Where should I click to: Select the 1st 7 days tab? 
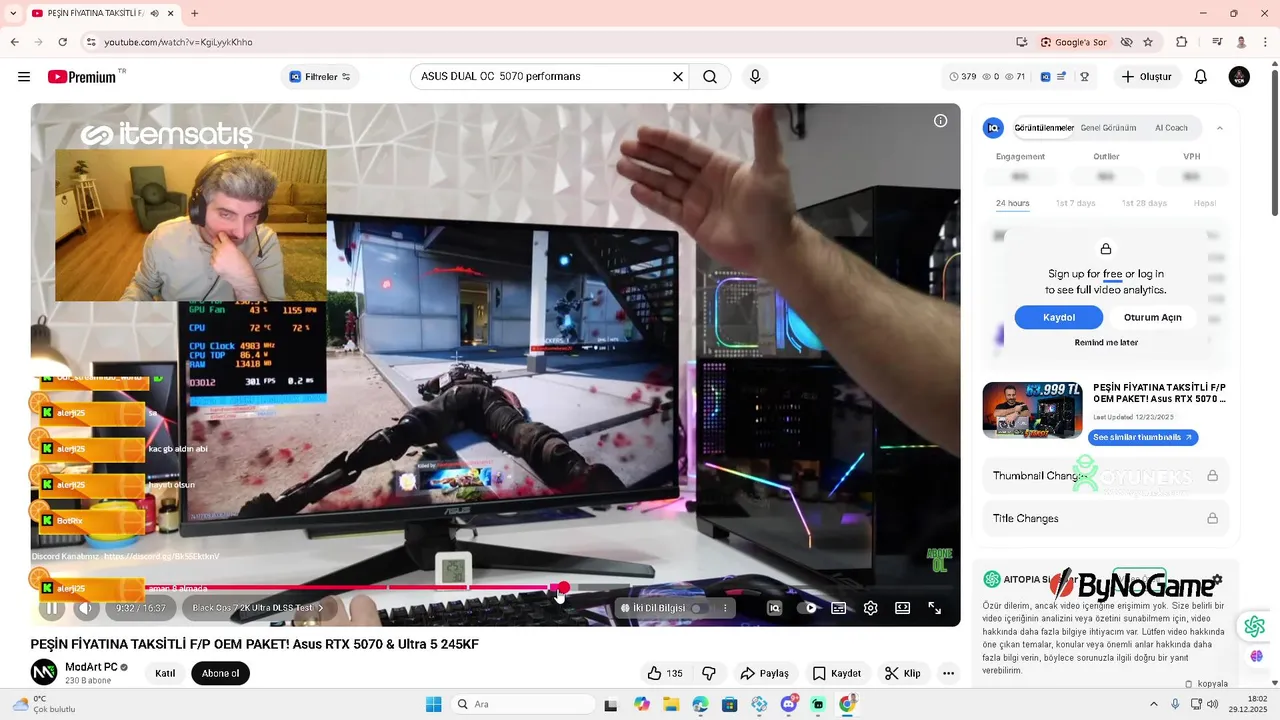[x=1075, y=203]
